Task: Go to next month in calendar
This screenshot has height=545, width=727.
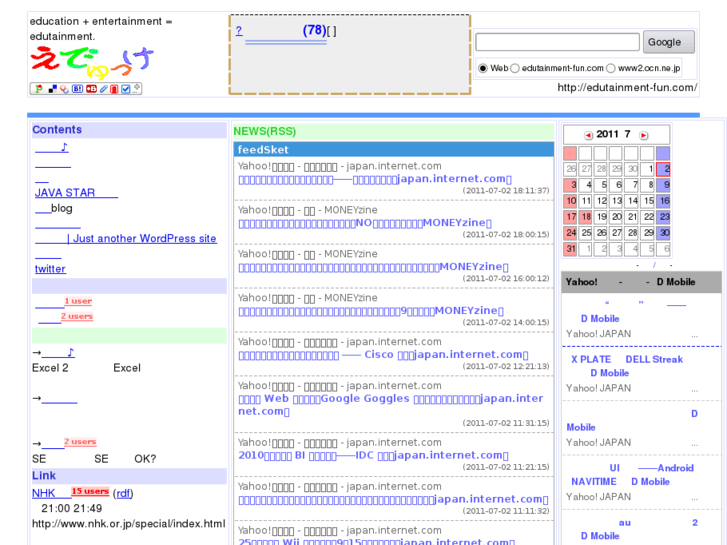Action: click(x=644, y=135)
